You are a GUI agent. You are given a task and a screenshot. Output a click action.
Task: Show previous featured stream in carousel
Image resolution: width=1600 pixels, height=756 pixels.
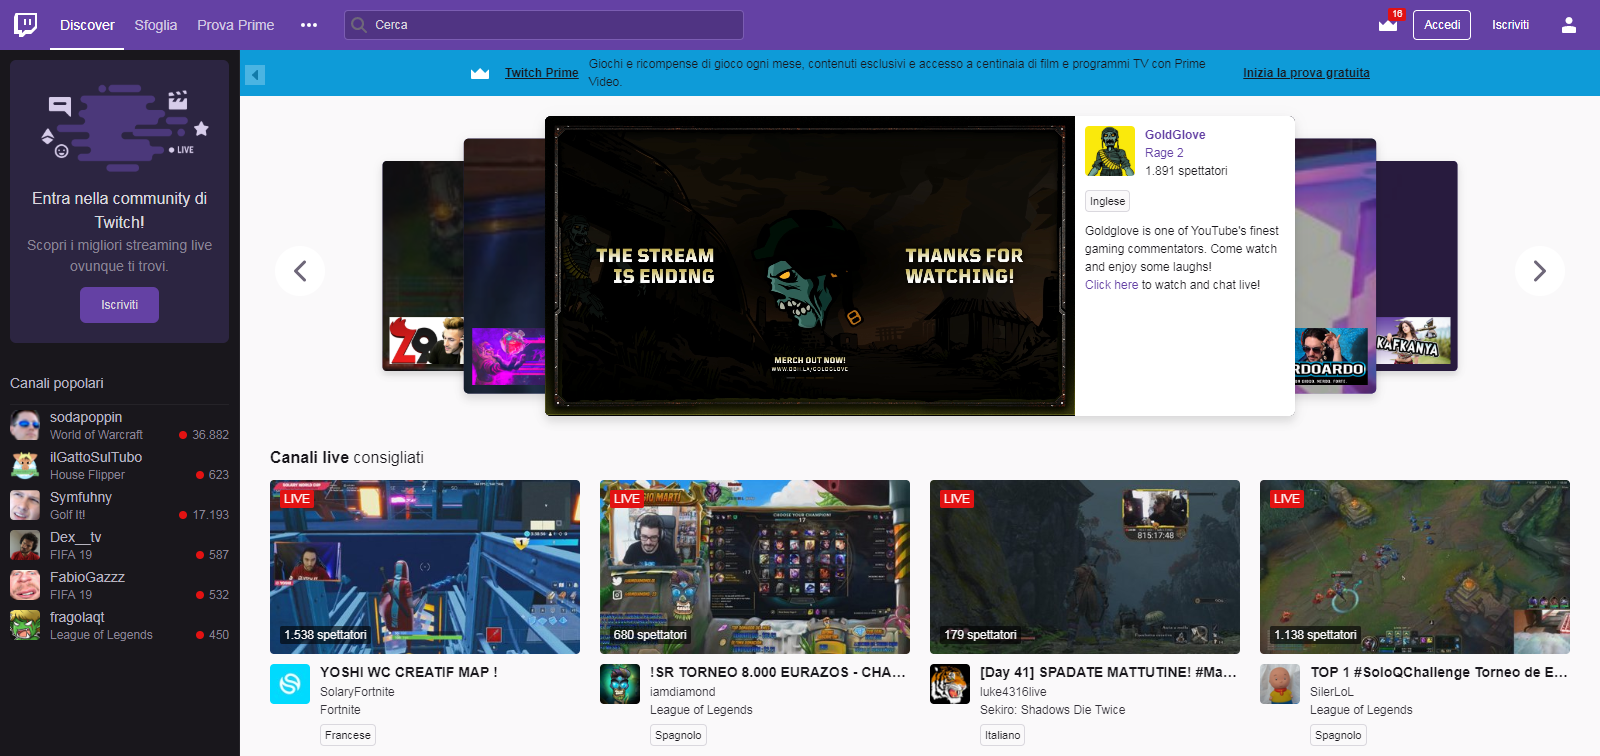[300, 271]
